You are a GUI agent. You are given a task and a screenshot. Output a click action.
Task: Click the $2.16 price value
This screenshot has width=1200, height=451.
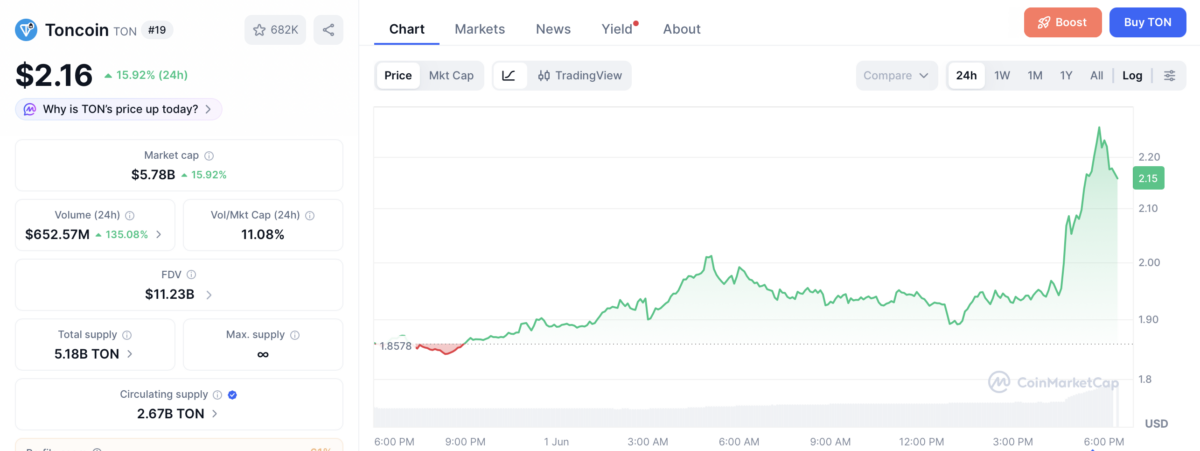[54, 74]
